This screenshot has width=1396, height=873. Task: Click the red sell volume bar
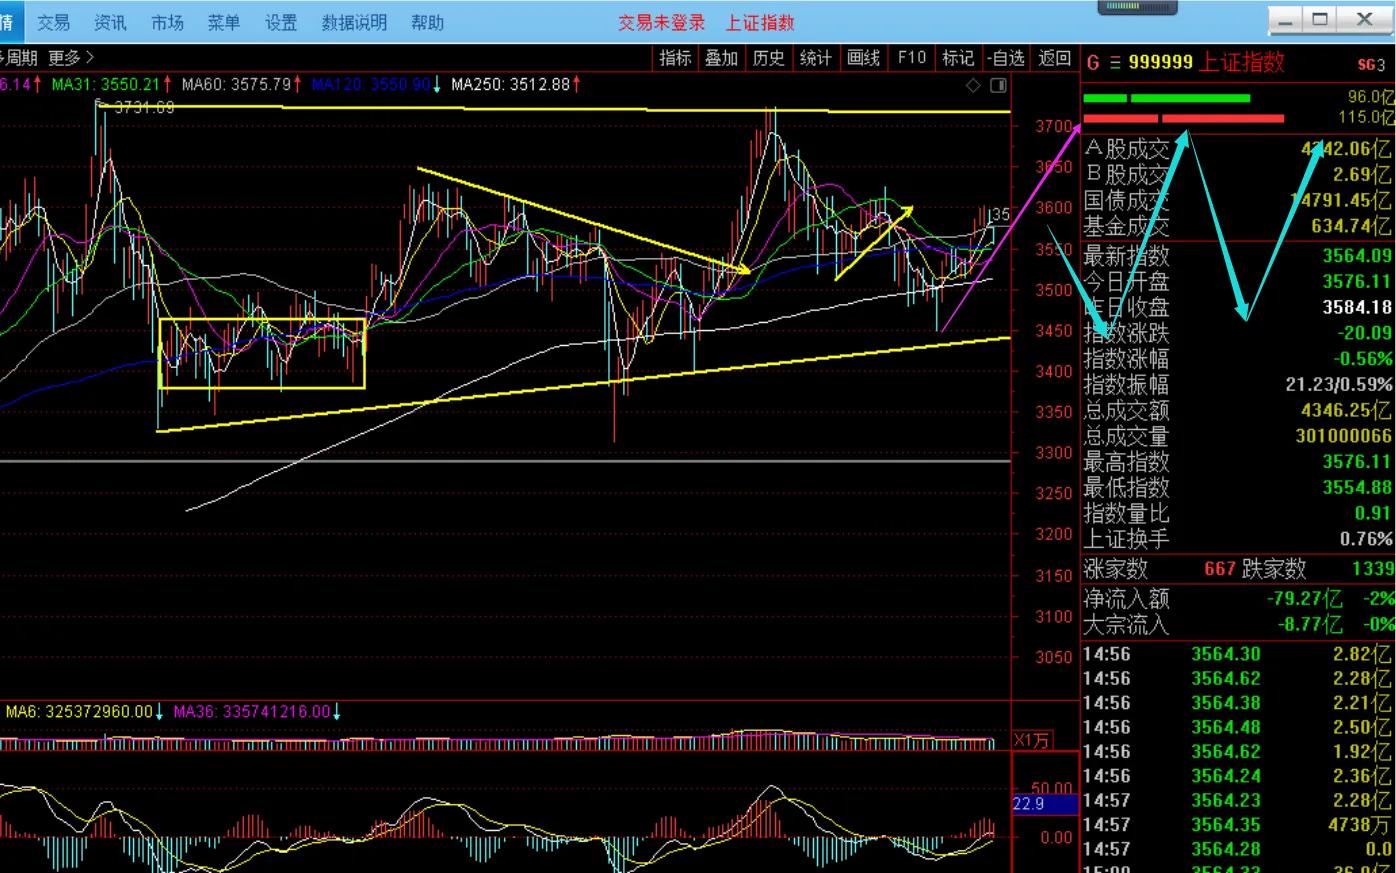(1184, 118)
